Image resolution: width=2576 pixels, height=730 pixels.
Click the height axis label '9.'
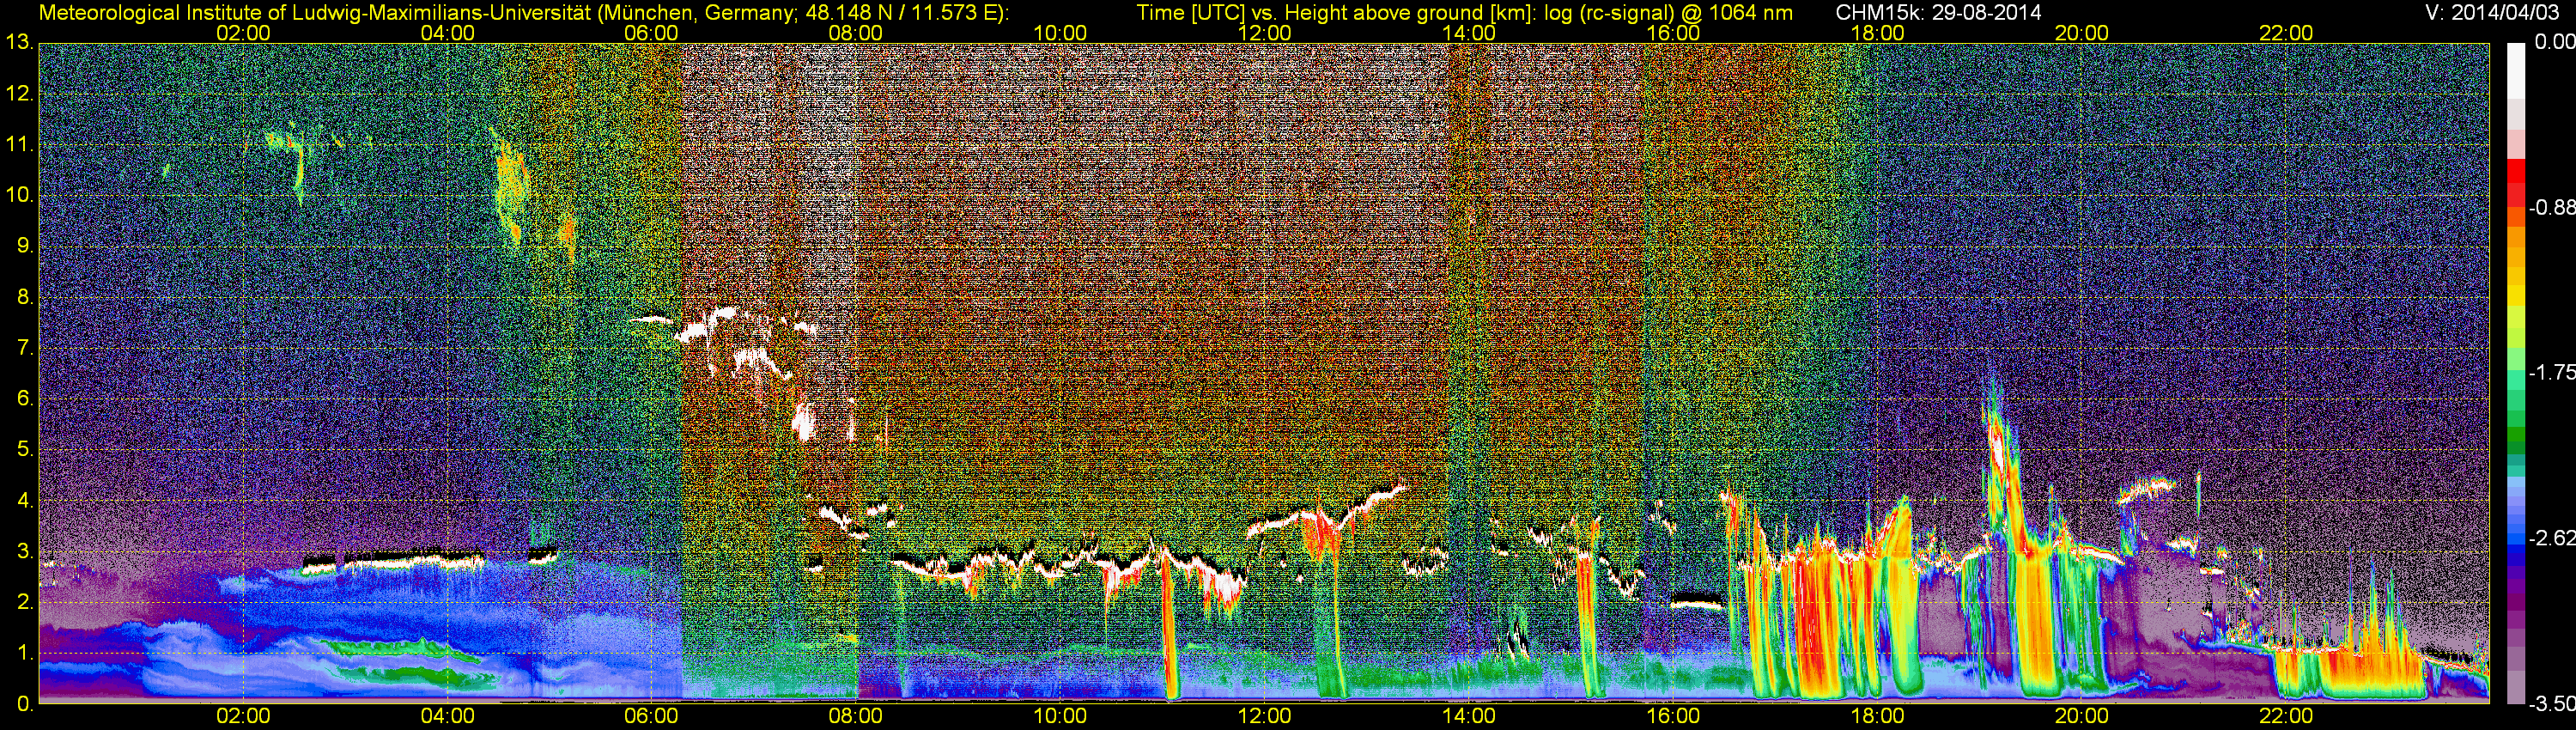tap(25, 246)
